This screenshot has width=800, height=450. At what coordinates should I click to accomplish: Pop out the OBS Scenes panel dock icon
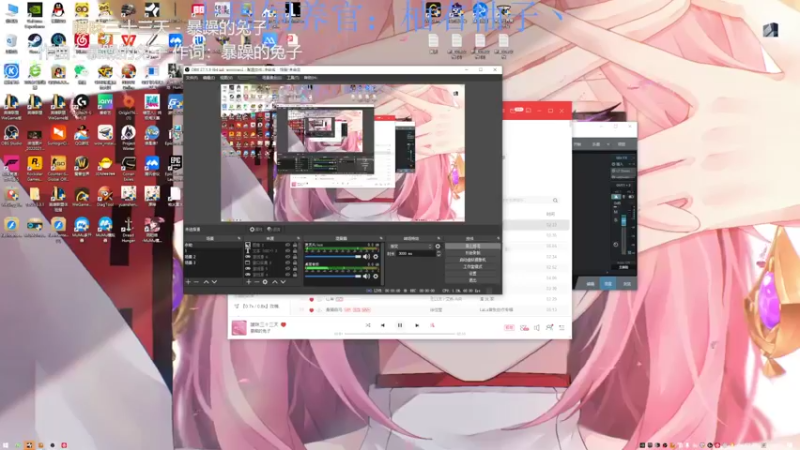(239, 238)
